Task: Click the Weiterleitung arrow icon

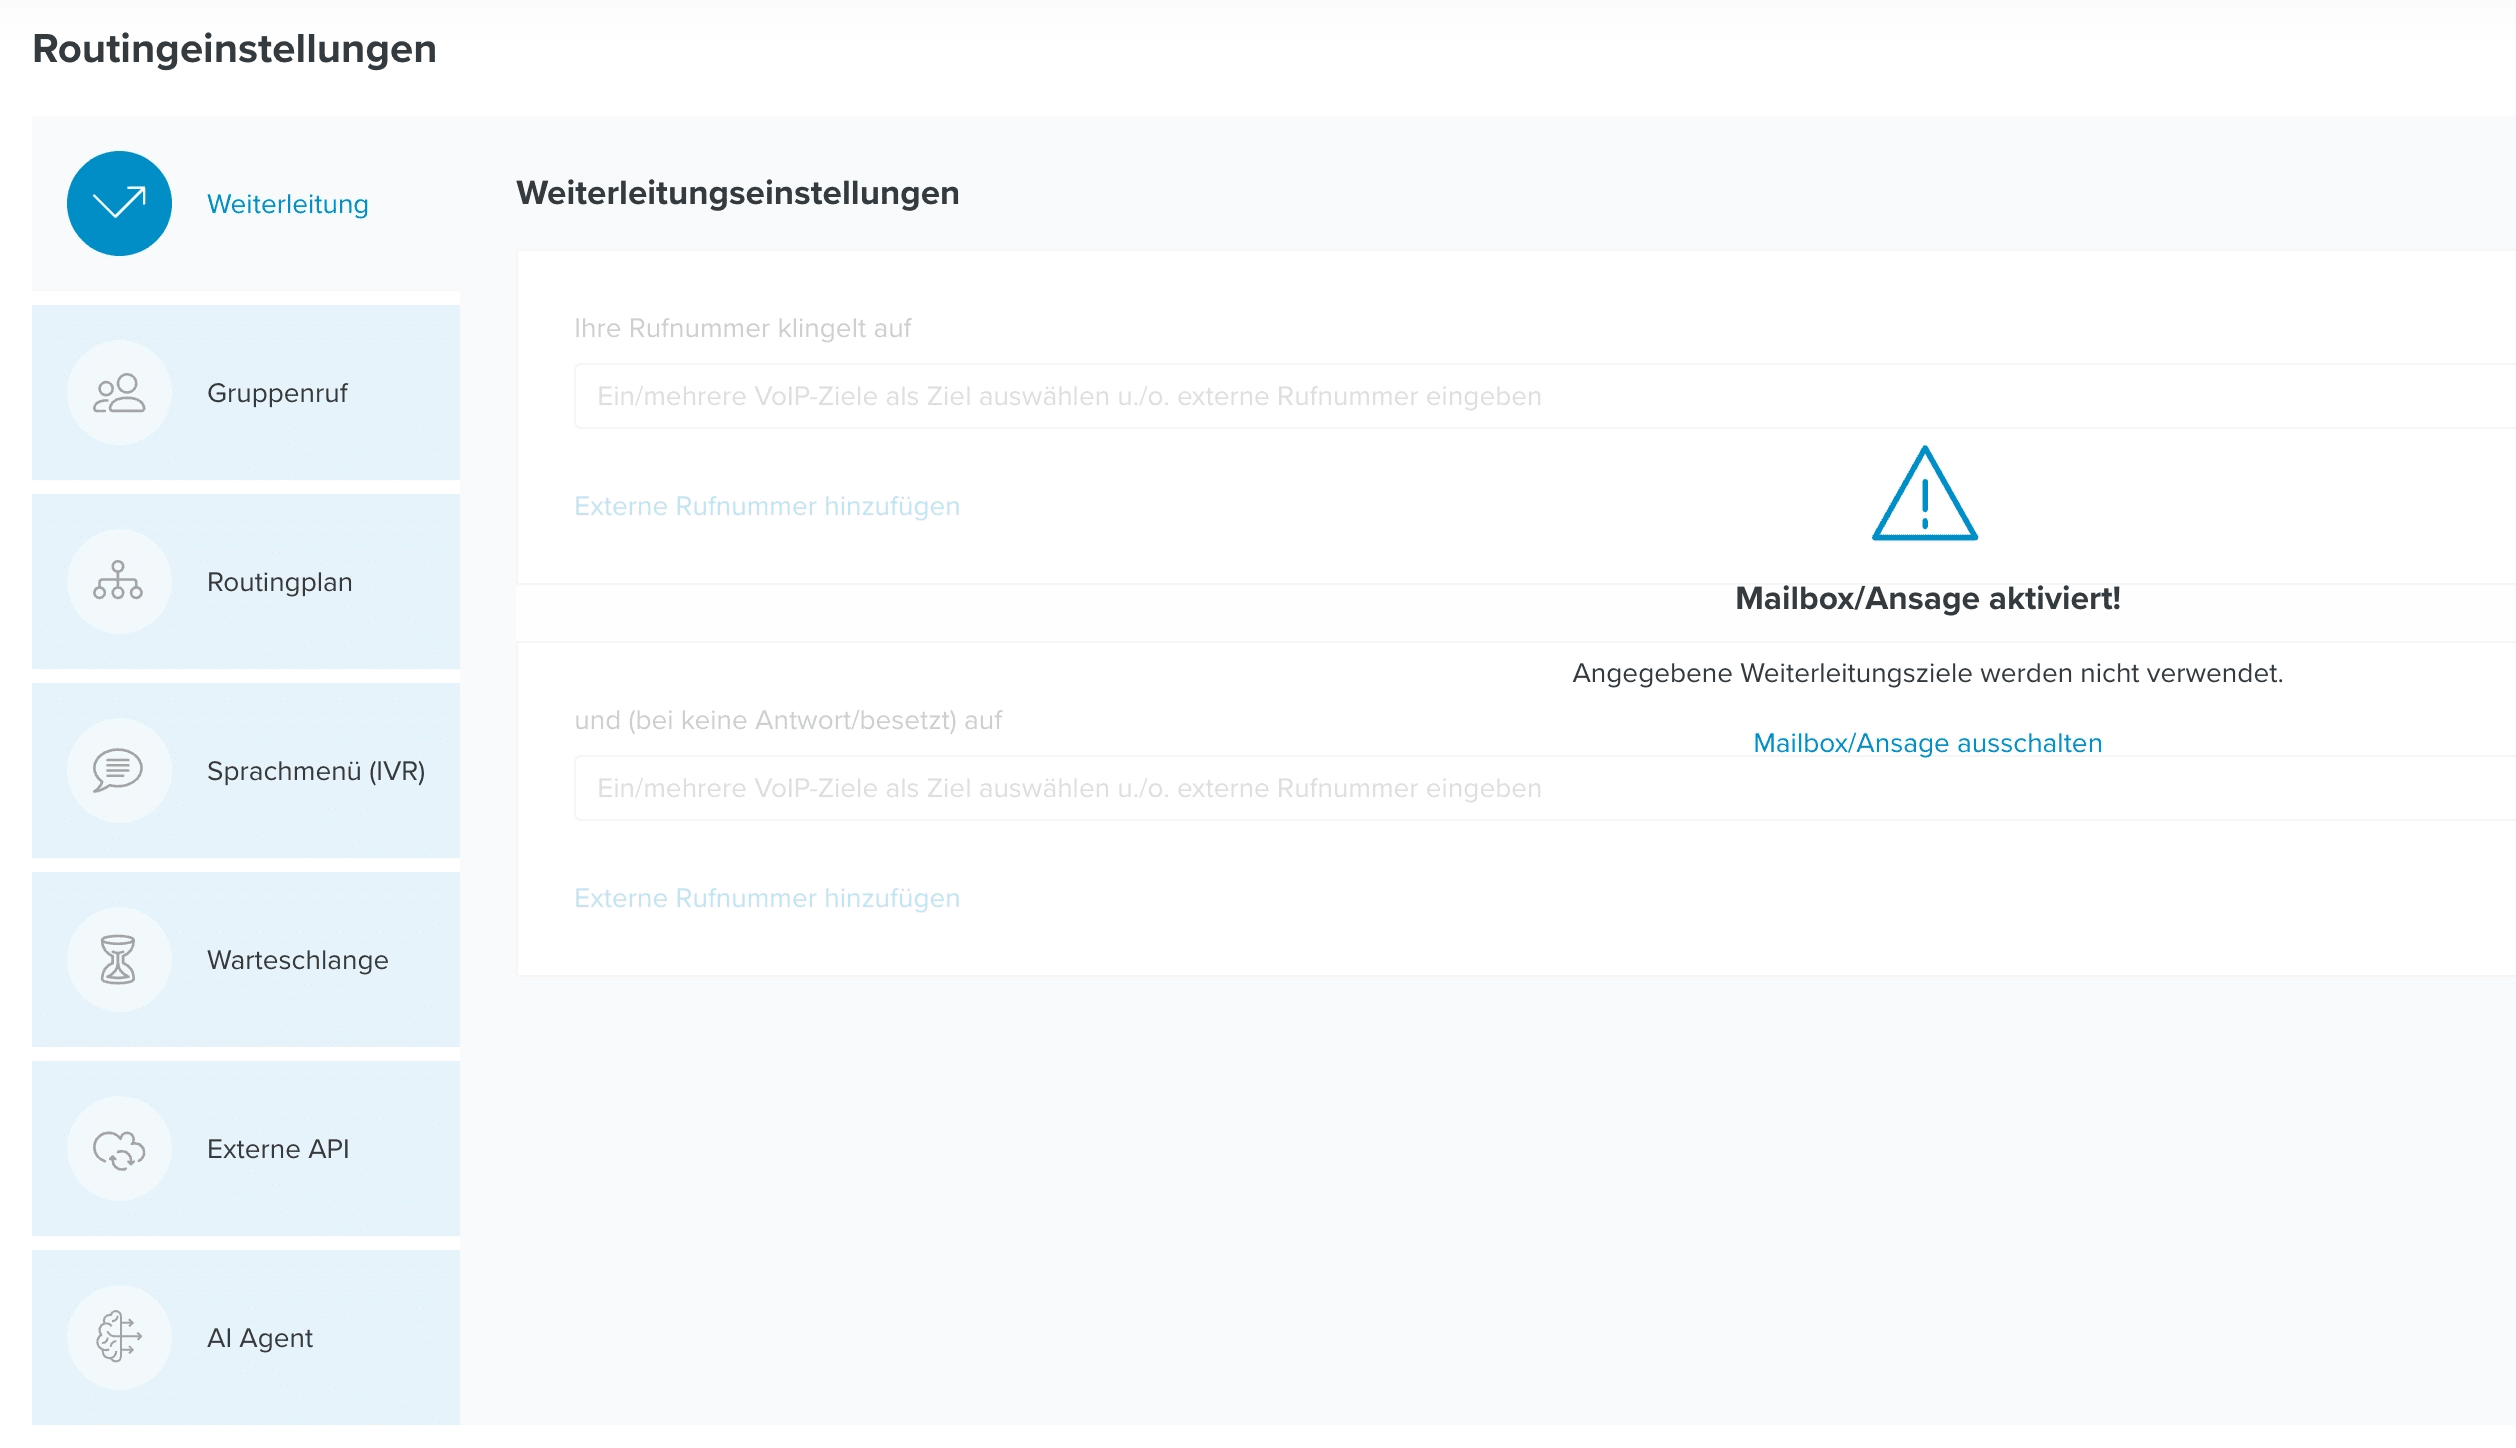Action: (119, 204)
